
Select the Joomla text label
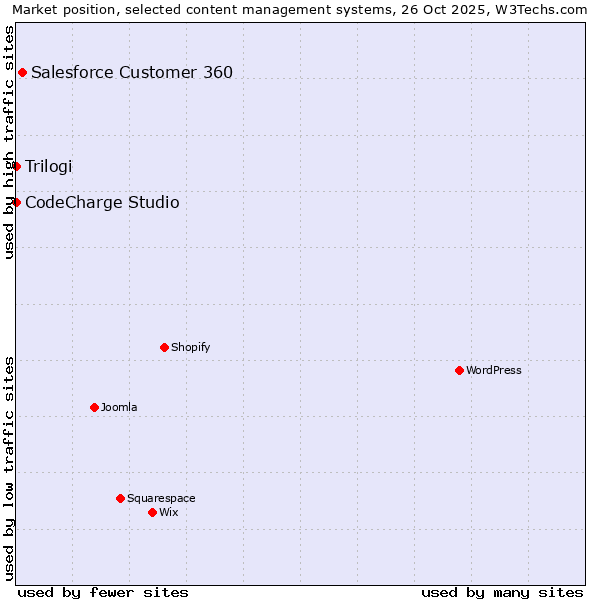pos(119,407)
